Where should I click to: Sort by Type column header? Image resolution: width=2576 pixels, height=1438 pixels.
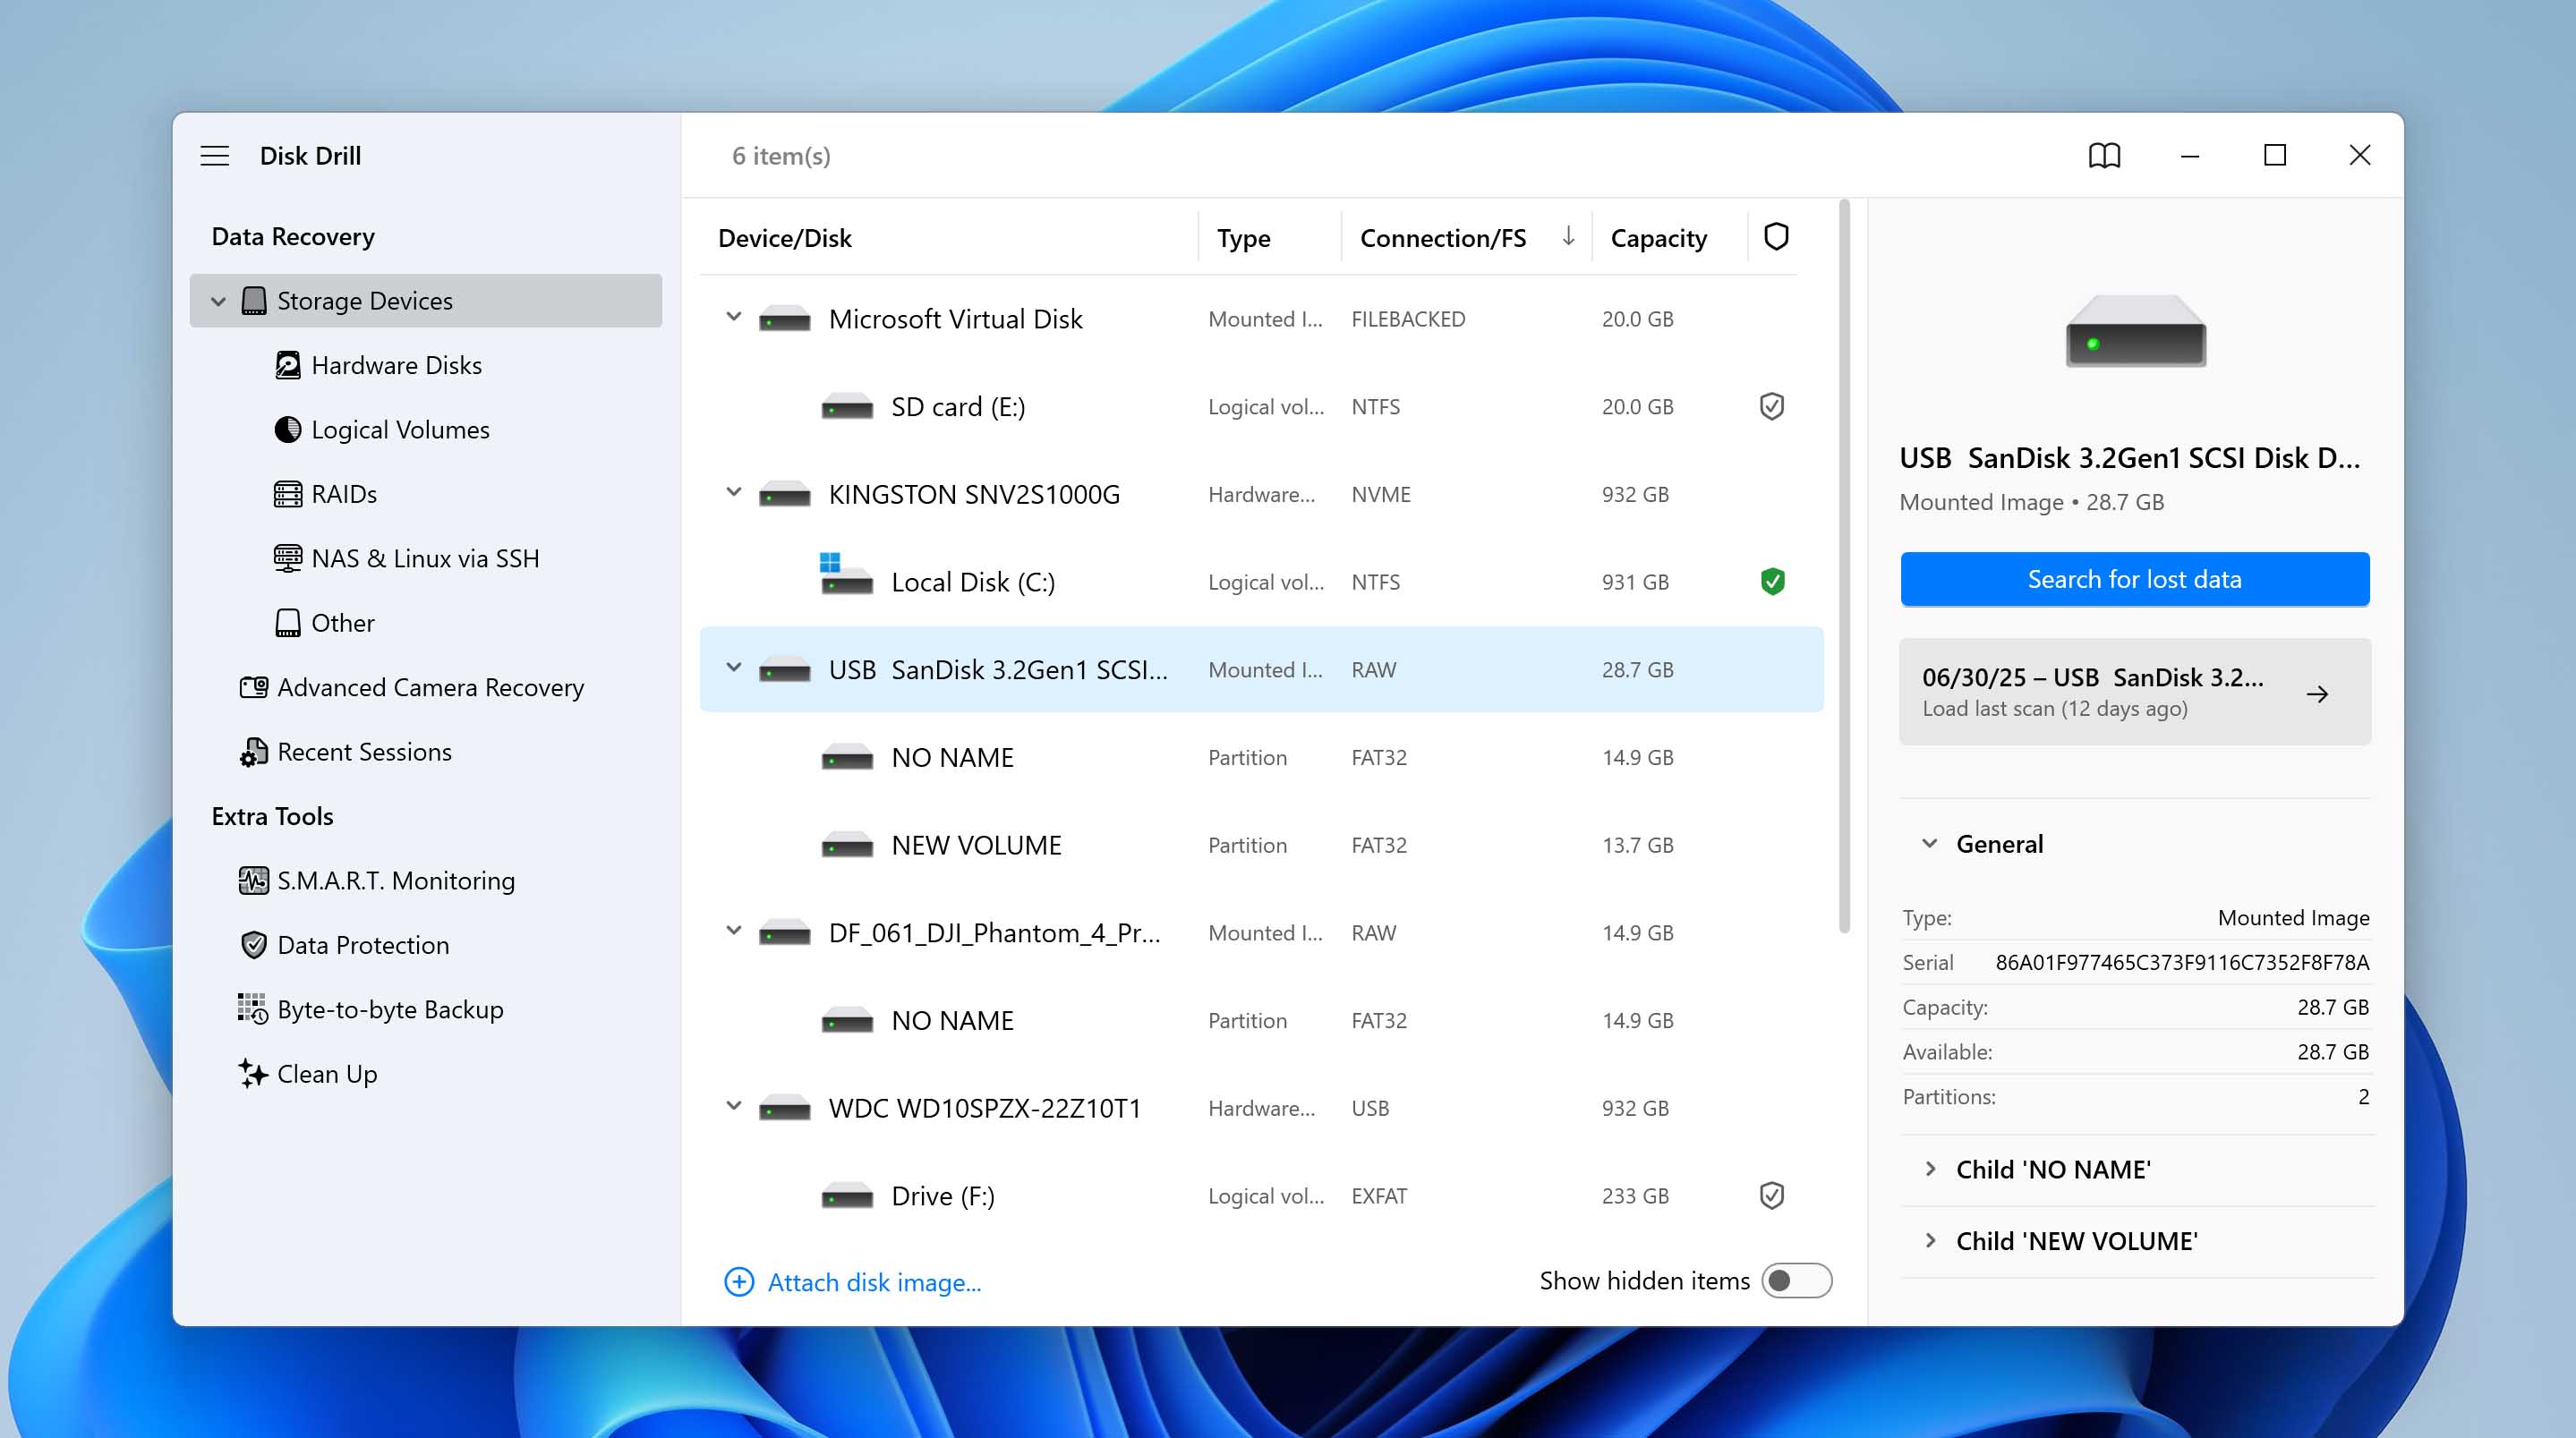tap(1243, 237)
